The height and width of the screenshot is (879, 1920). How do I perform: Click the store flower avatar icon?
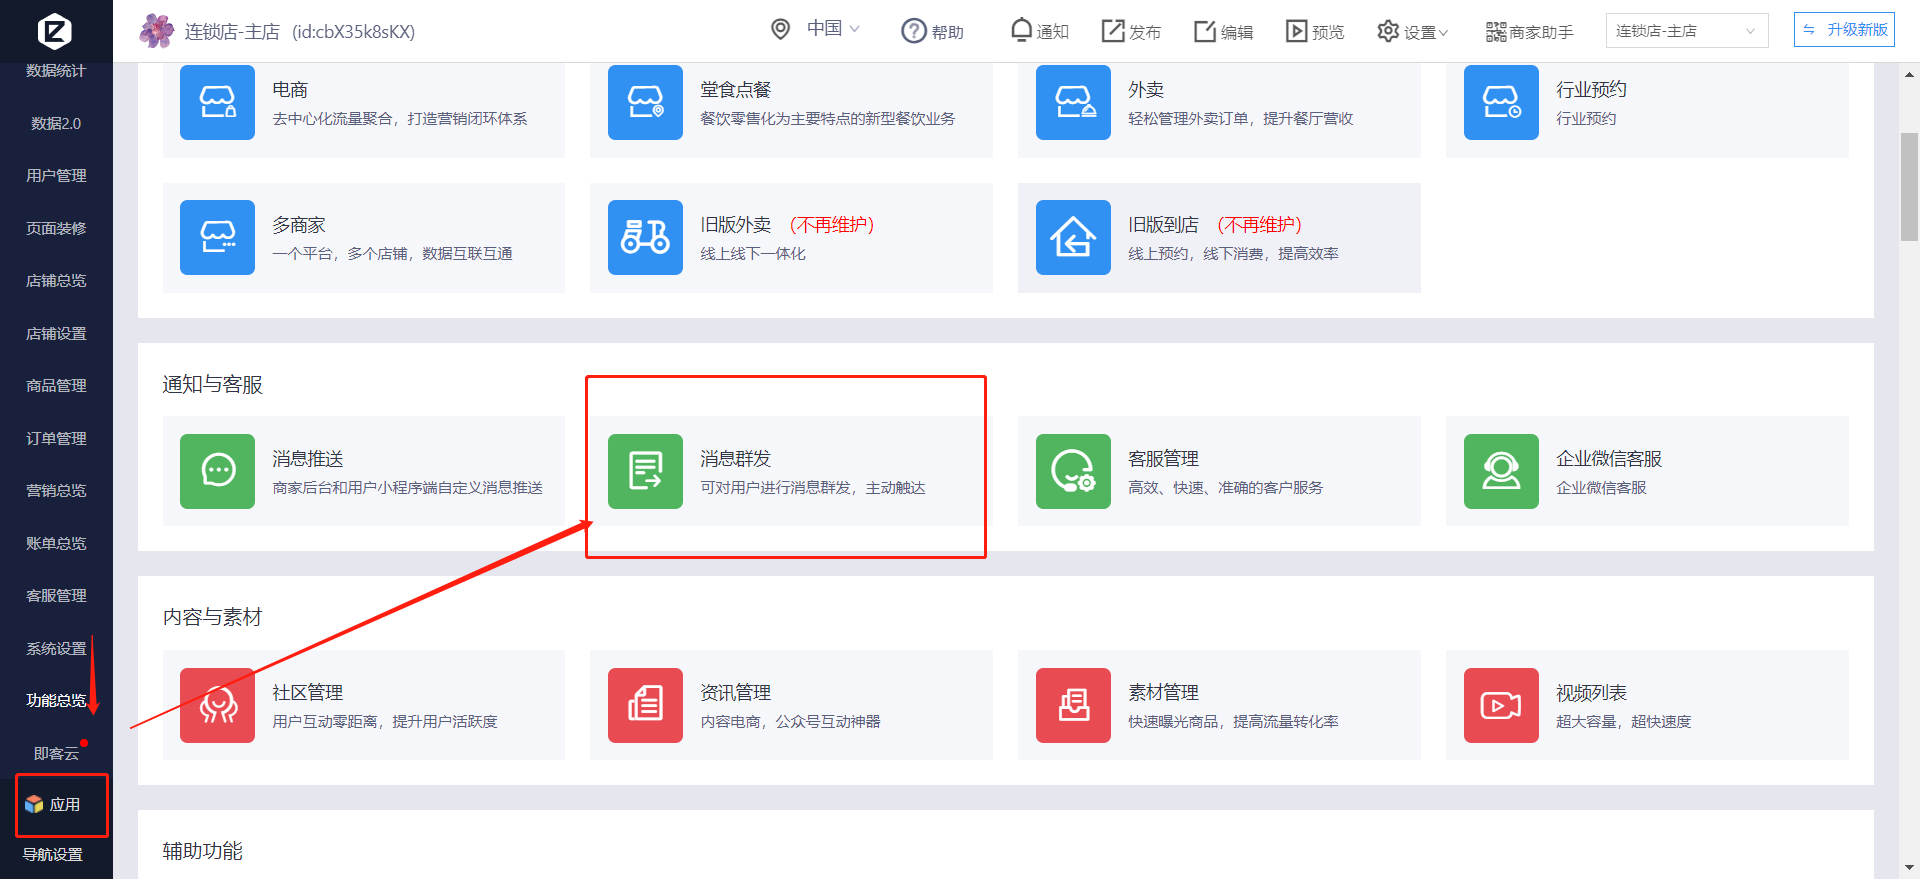156,31
